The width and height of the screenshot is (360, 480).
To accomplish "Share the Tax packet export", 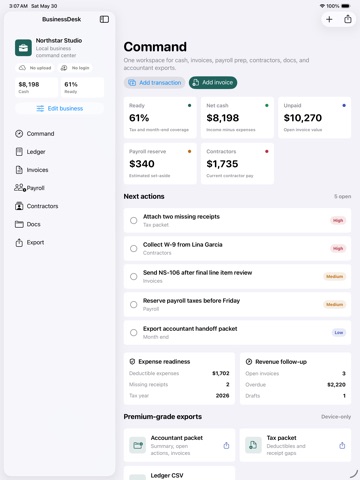I will (x=342, y=445).
